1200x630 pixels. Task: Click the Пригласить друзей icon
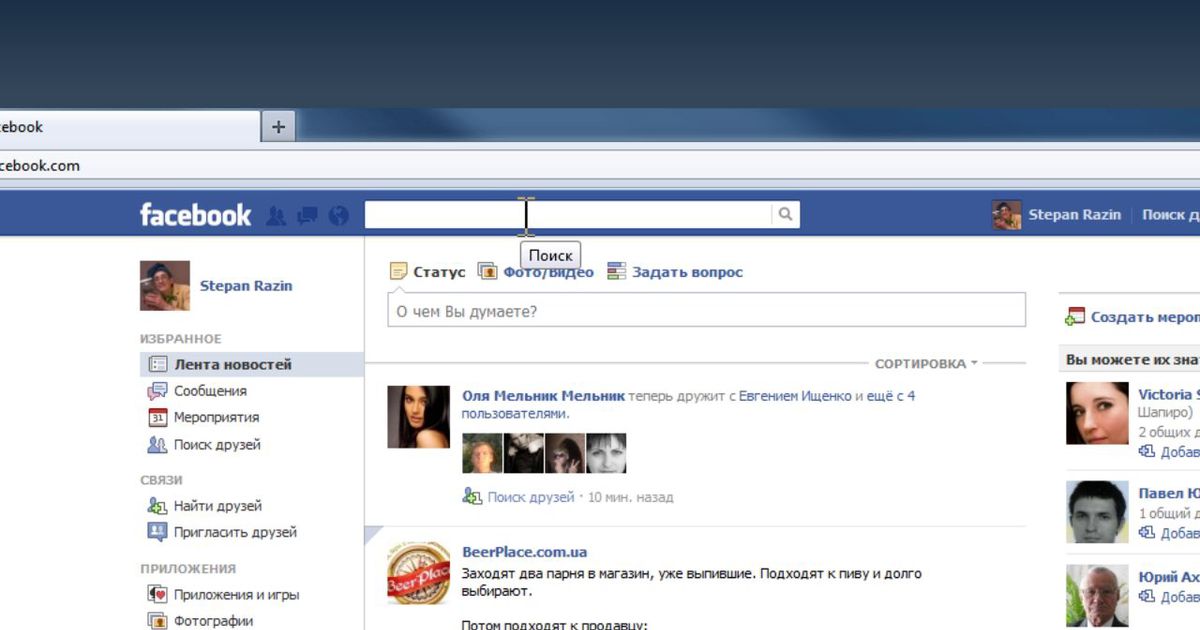click(x=158, y=532)
